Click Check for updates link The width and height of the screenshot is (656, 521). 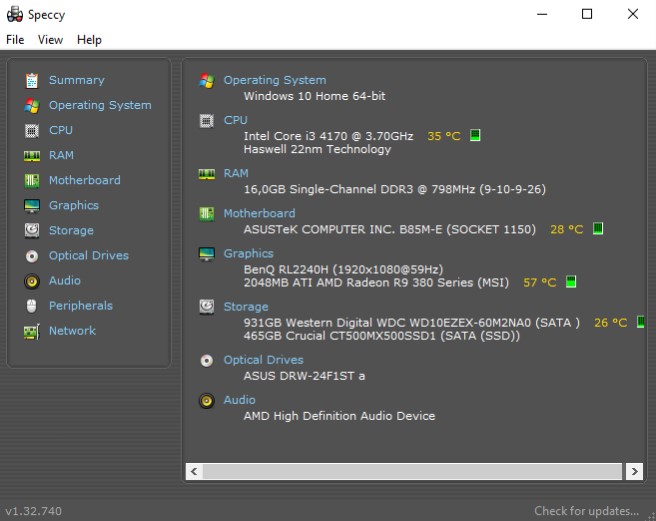(x=587, y=511)
